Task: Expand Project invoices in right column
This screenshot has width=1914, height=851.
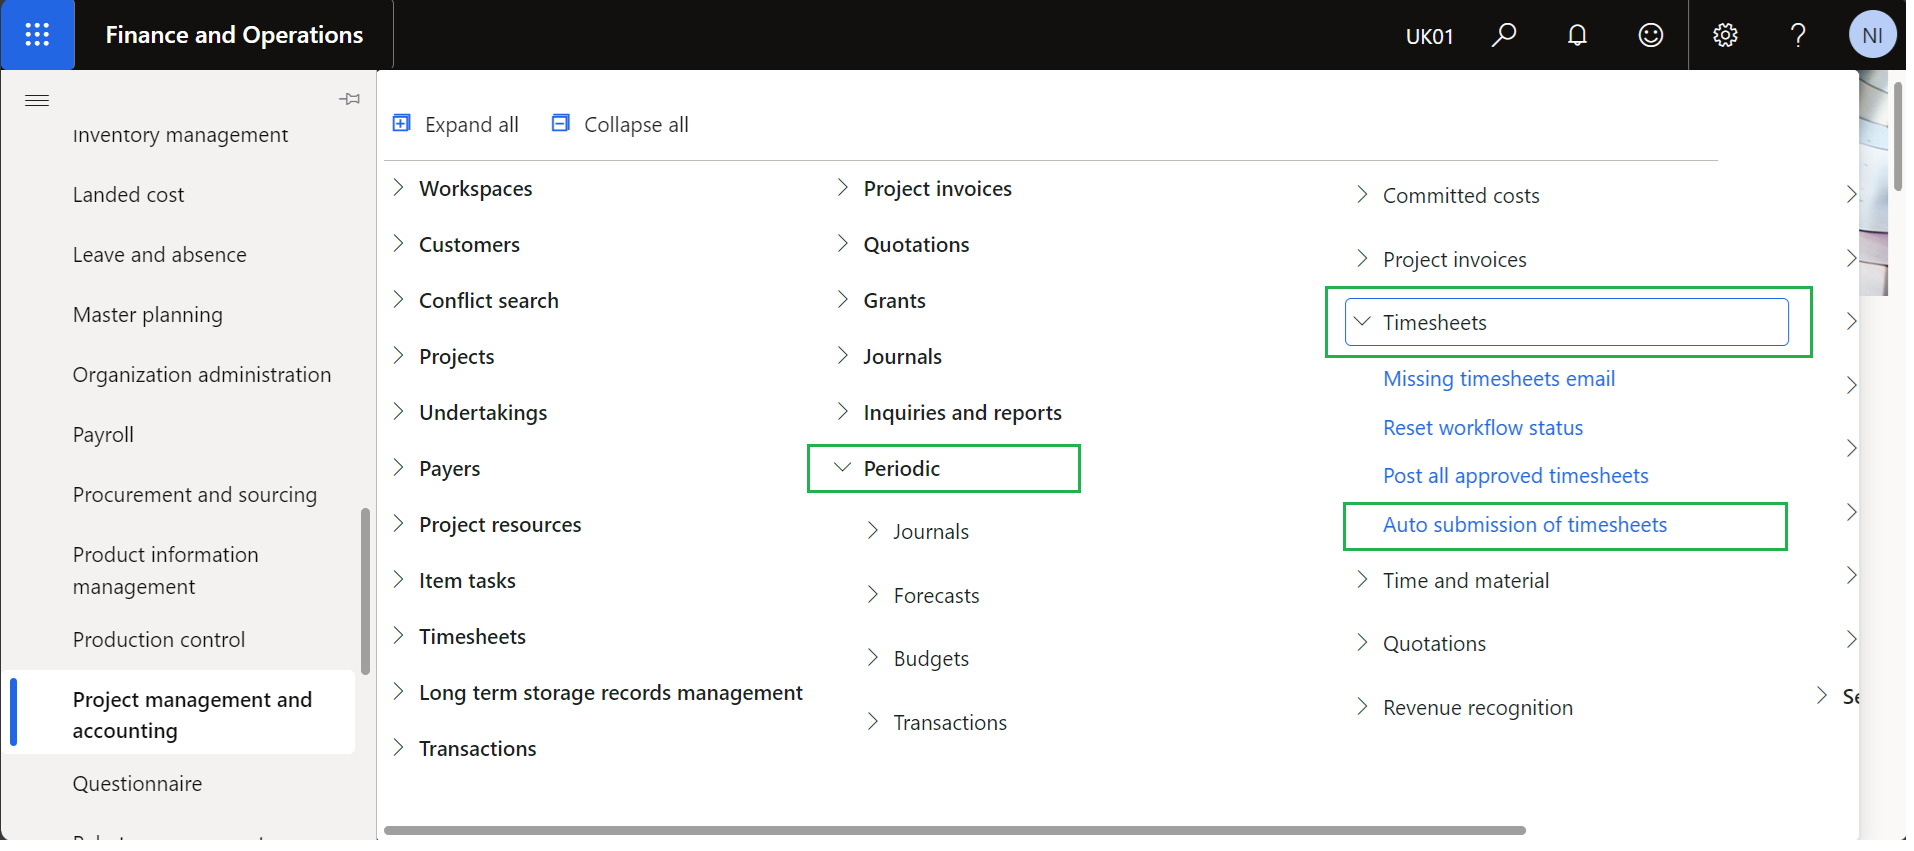Action: [1442, 260]
